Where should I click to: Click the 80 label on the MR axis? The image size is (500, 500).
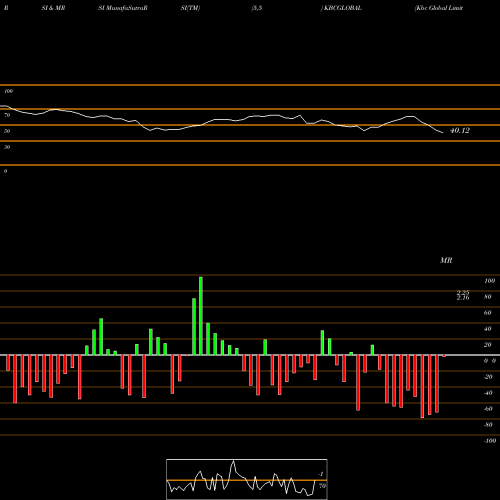(x=488, y=297)
